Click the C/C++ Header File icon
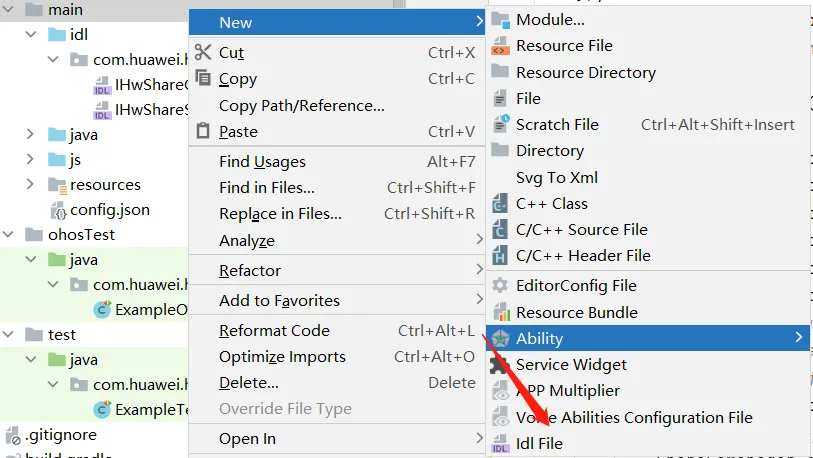 501,256
